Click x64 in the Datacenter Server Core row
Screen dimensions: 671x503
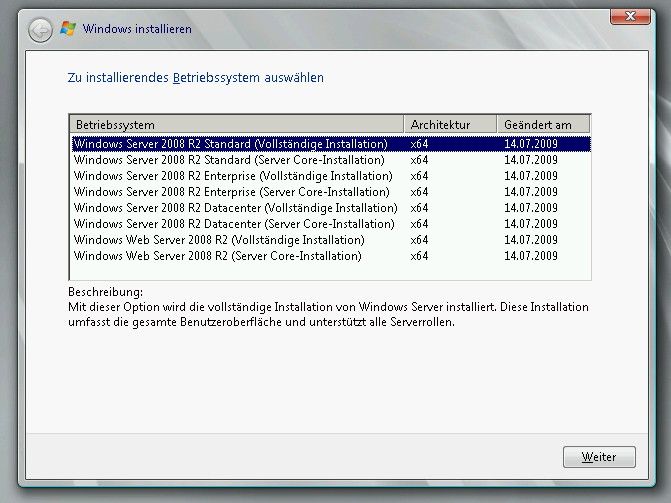(419, 224)
